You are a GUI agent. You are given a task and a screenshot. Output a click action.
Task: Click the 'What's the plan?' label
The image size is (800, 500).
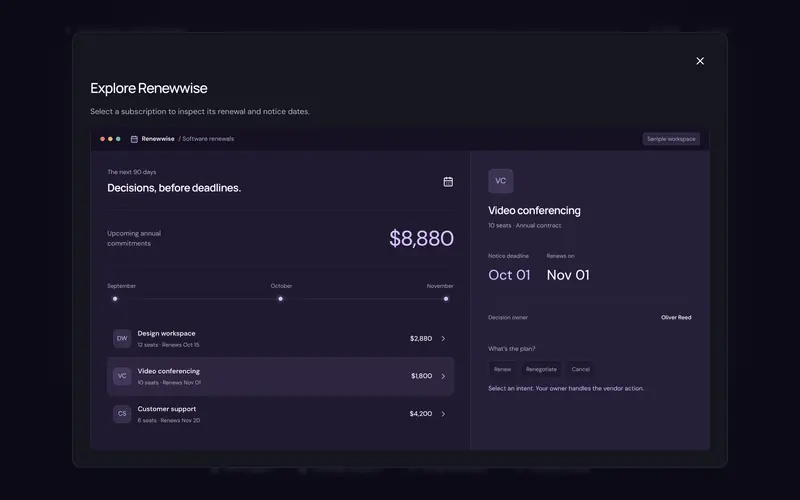click(x=511, y=349)
